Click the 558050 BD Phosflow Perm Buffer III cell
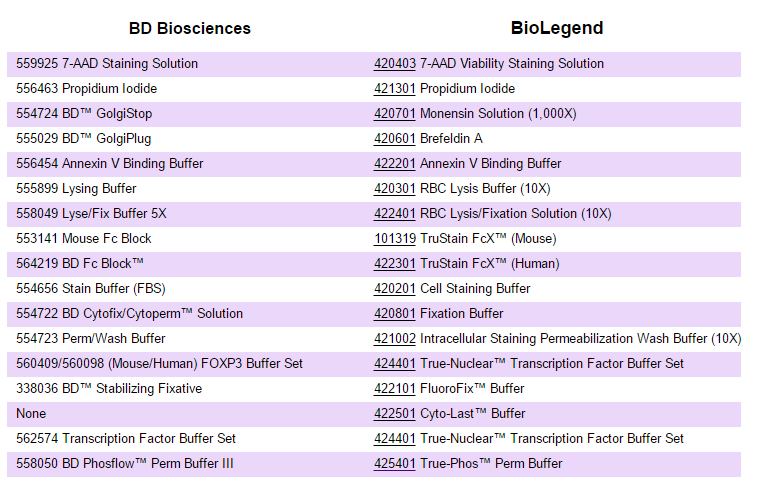Viewport: 762px width, 482px height. [125, 464]
